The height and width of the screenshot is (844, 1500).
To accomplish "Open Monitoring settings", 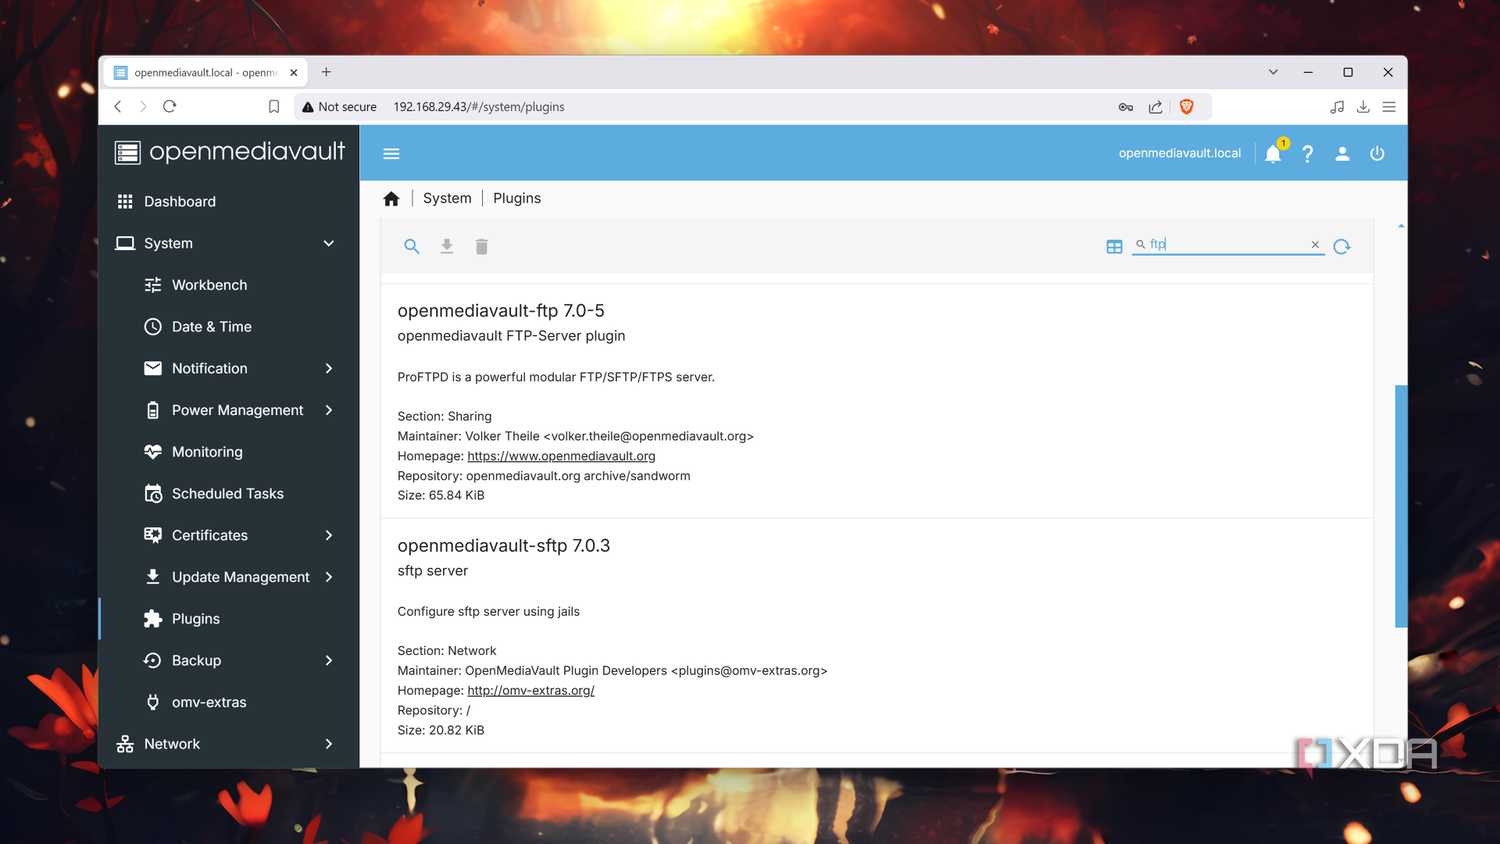I will coord(229,452).
